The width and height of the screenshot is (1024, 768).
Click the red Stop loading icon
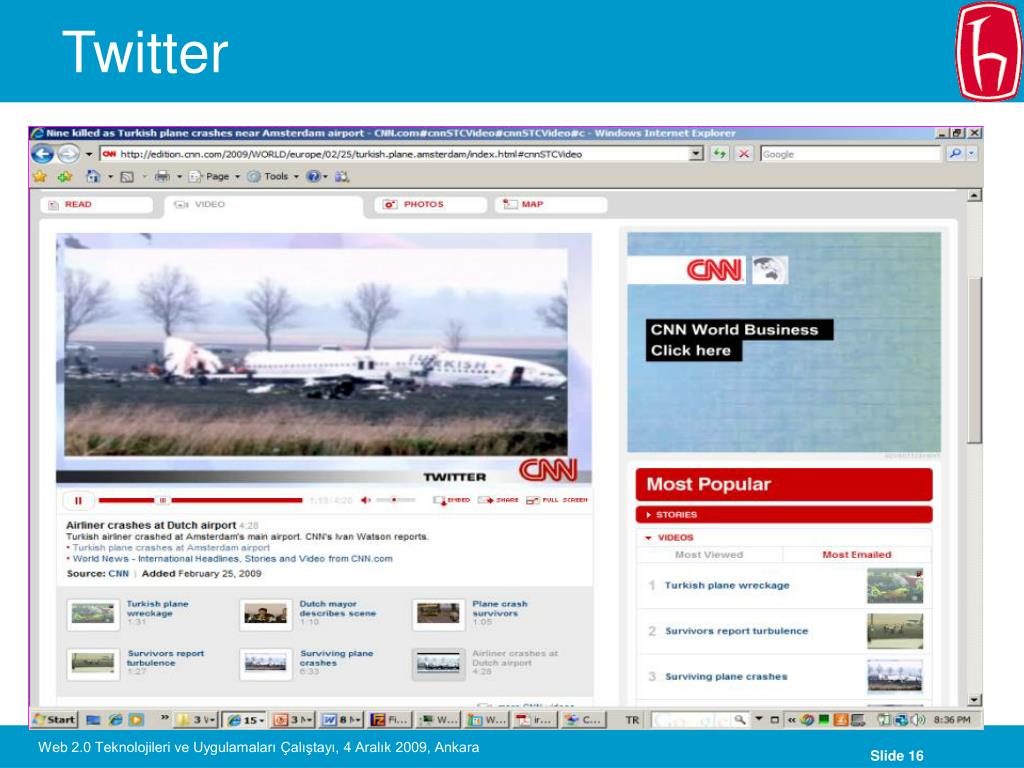[x=743, y=154]
